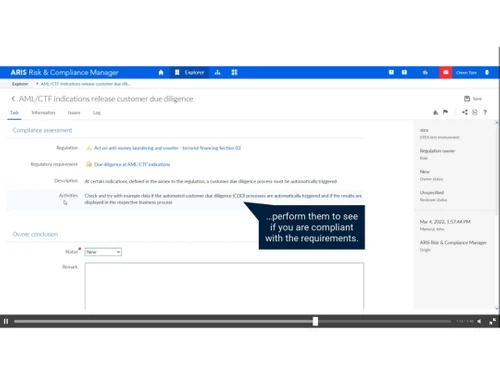
Task: Click the Mar 4, 2022 date text
Action: pos(445,222)
